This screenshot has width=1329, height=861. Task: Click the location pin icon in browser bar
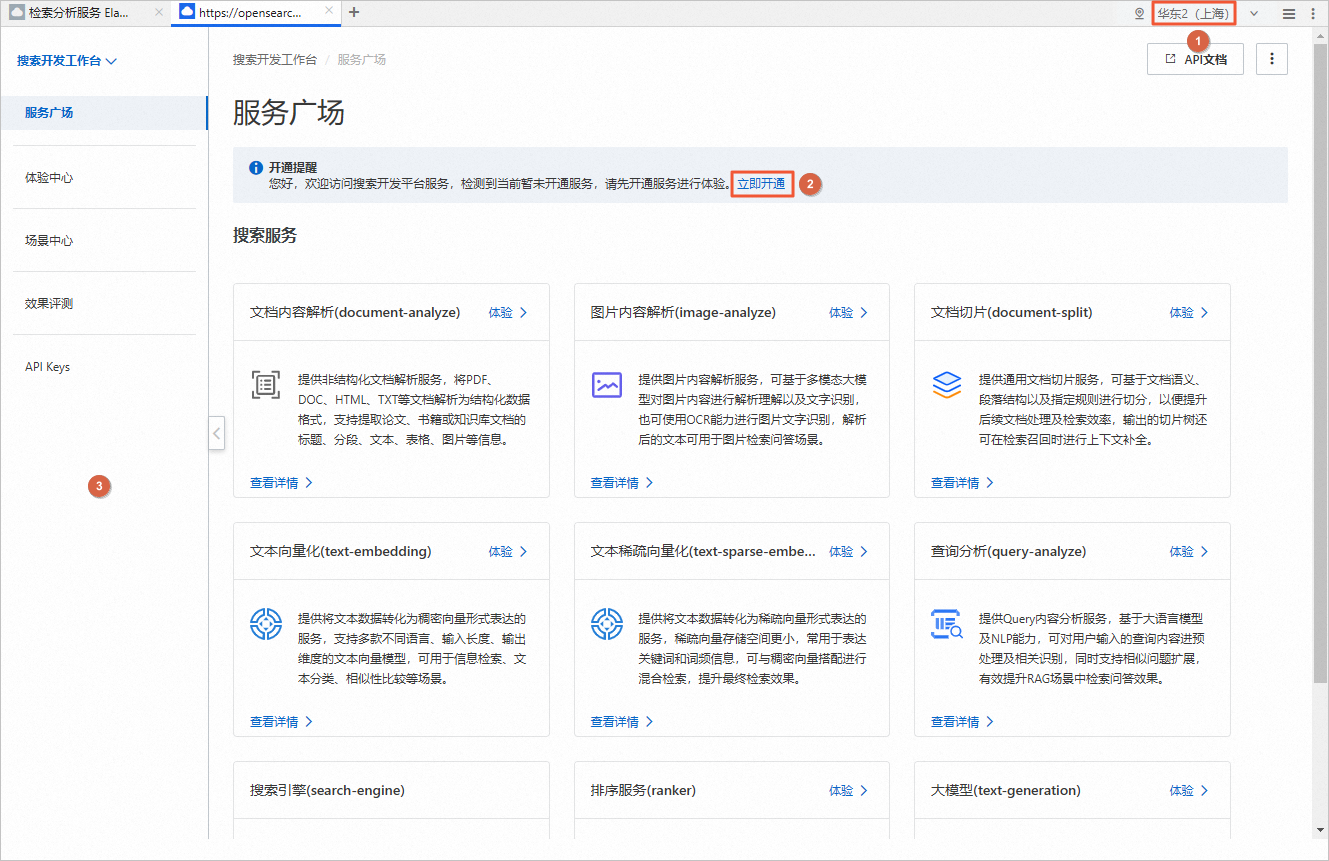click(x=1139, y=14)
